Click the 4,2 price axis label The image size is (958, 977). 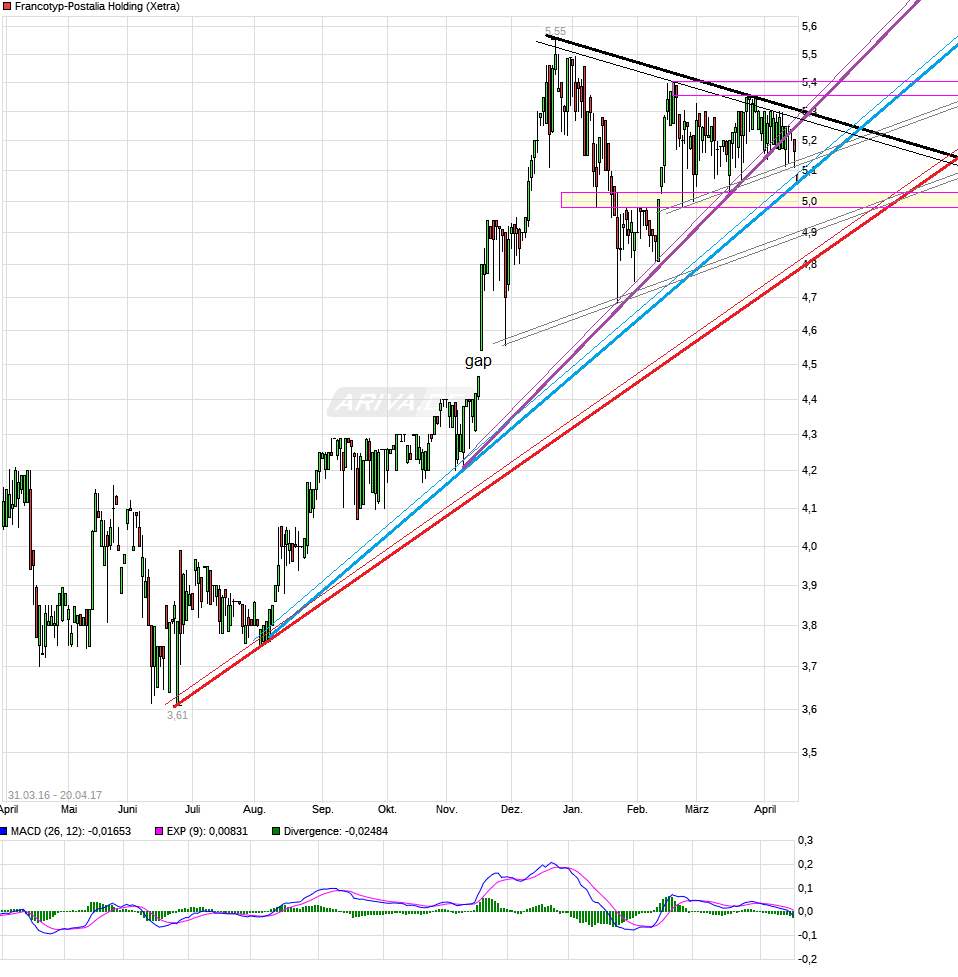[809, 470]
